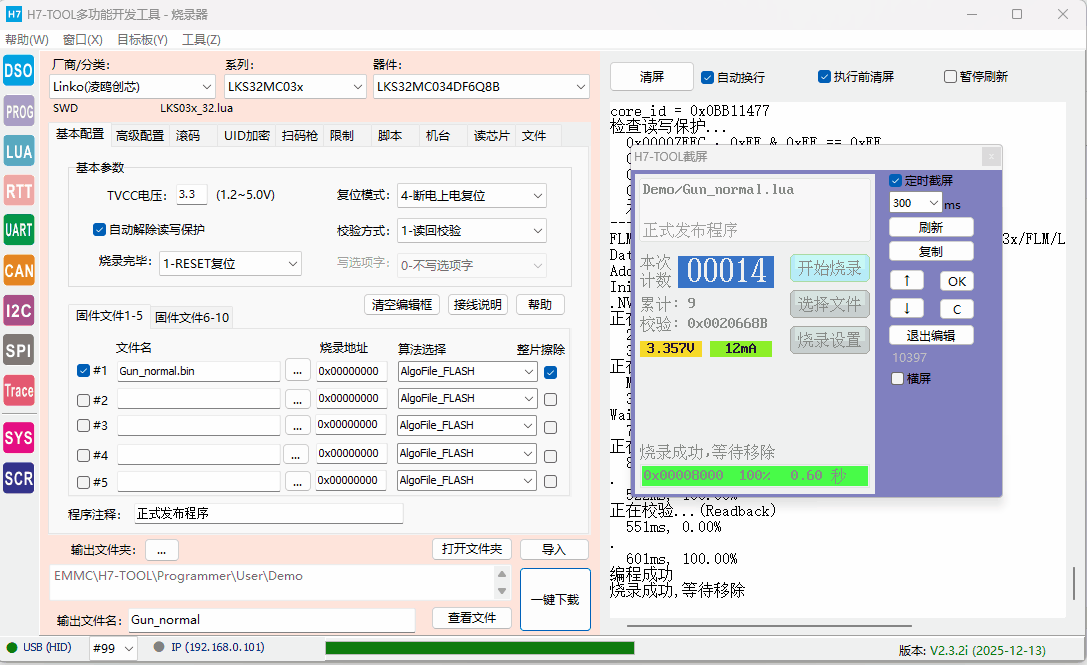Open the 器件 device selection dropdown
1087x665 pixels.
[482, 86]
